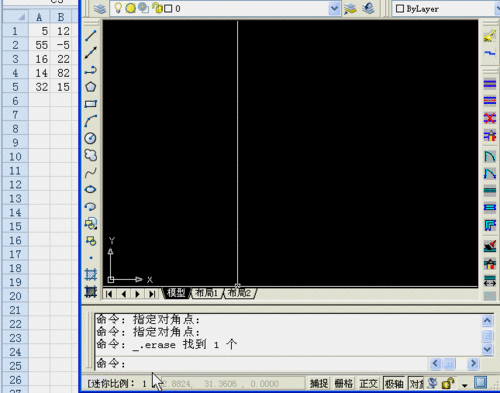
Task: Select the Line draw tool
Action: pyautogui.click(x=91, y=36)
